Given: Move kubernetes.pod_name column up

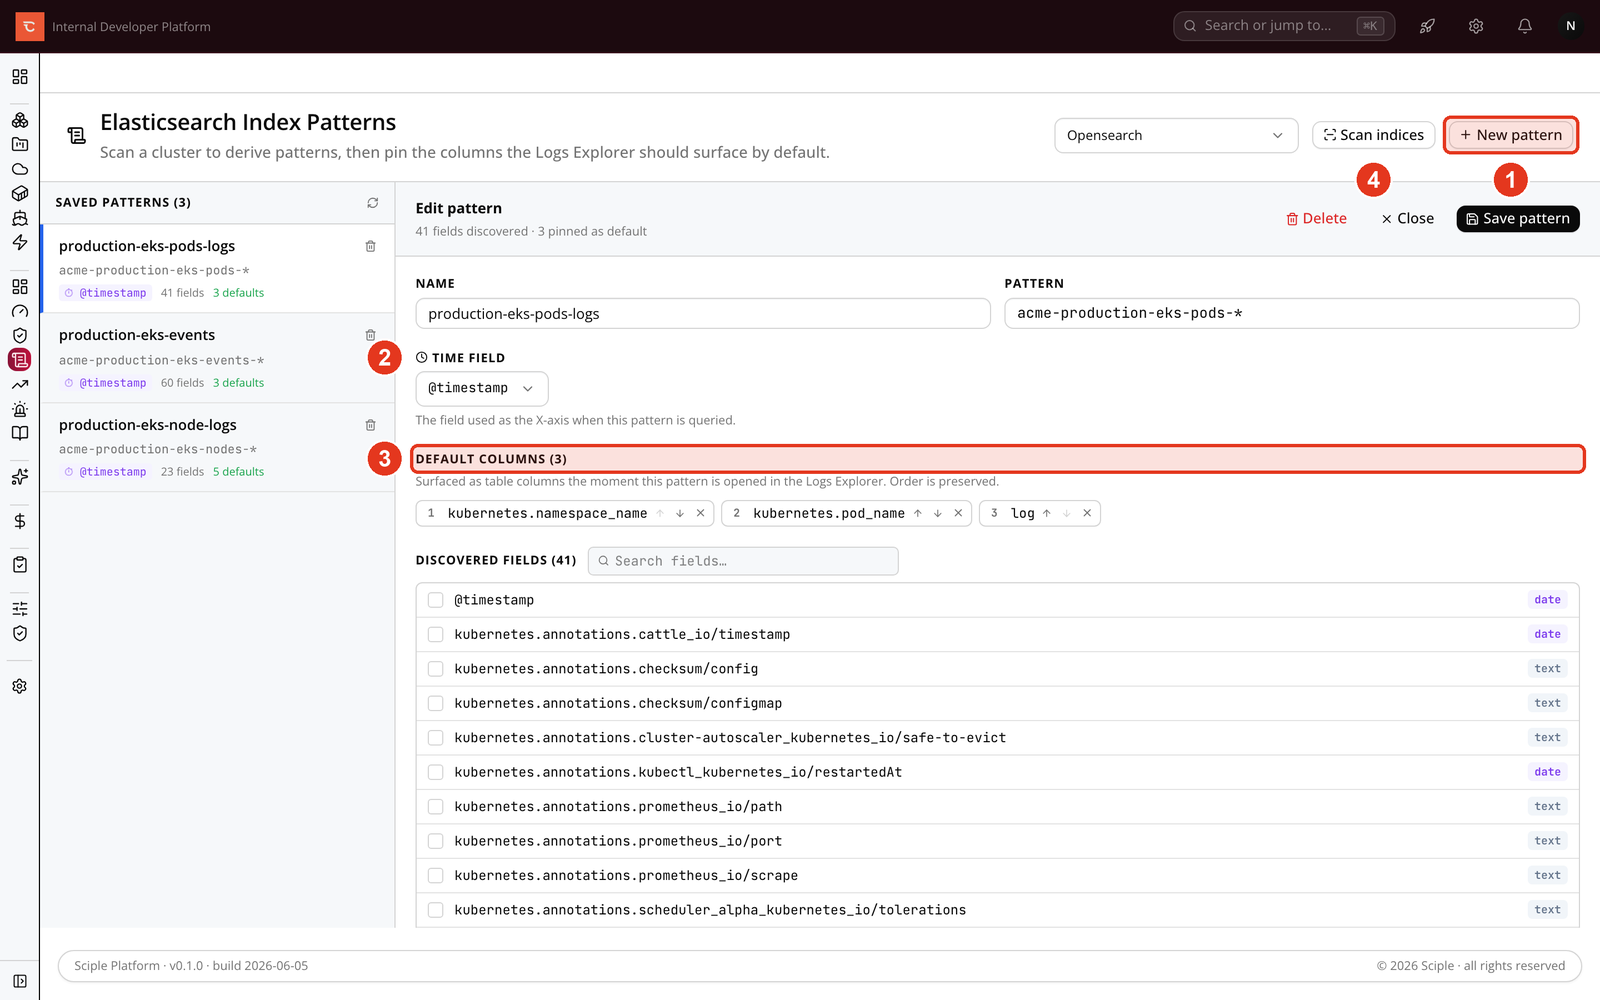Looking at the screenshot, I should (918, 513).
